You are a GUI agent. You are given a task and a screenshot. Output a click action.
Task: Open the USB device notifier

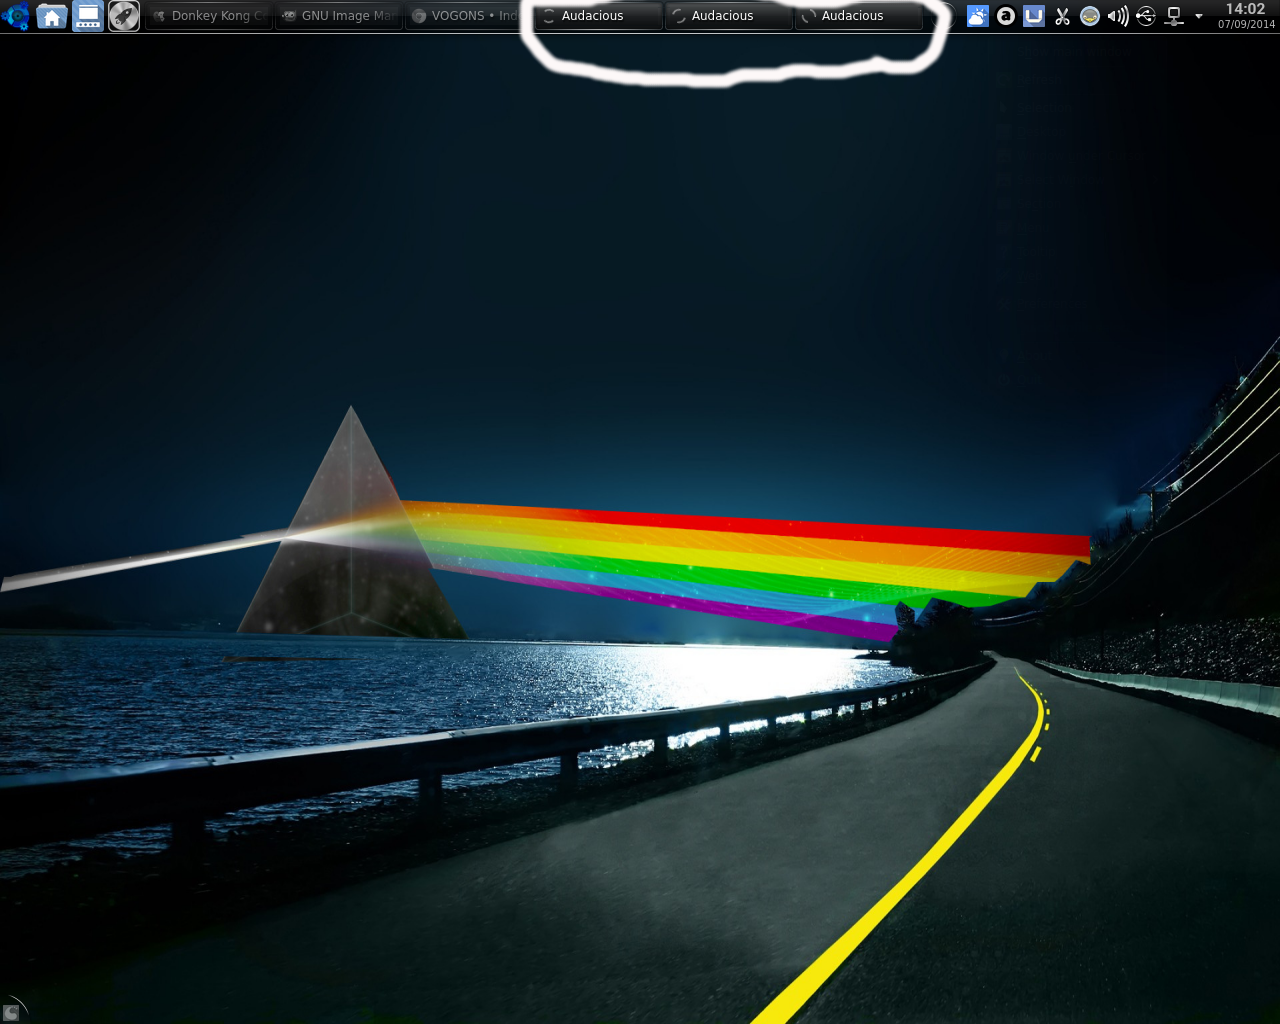[x=1146, y=16]
